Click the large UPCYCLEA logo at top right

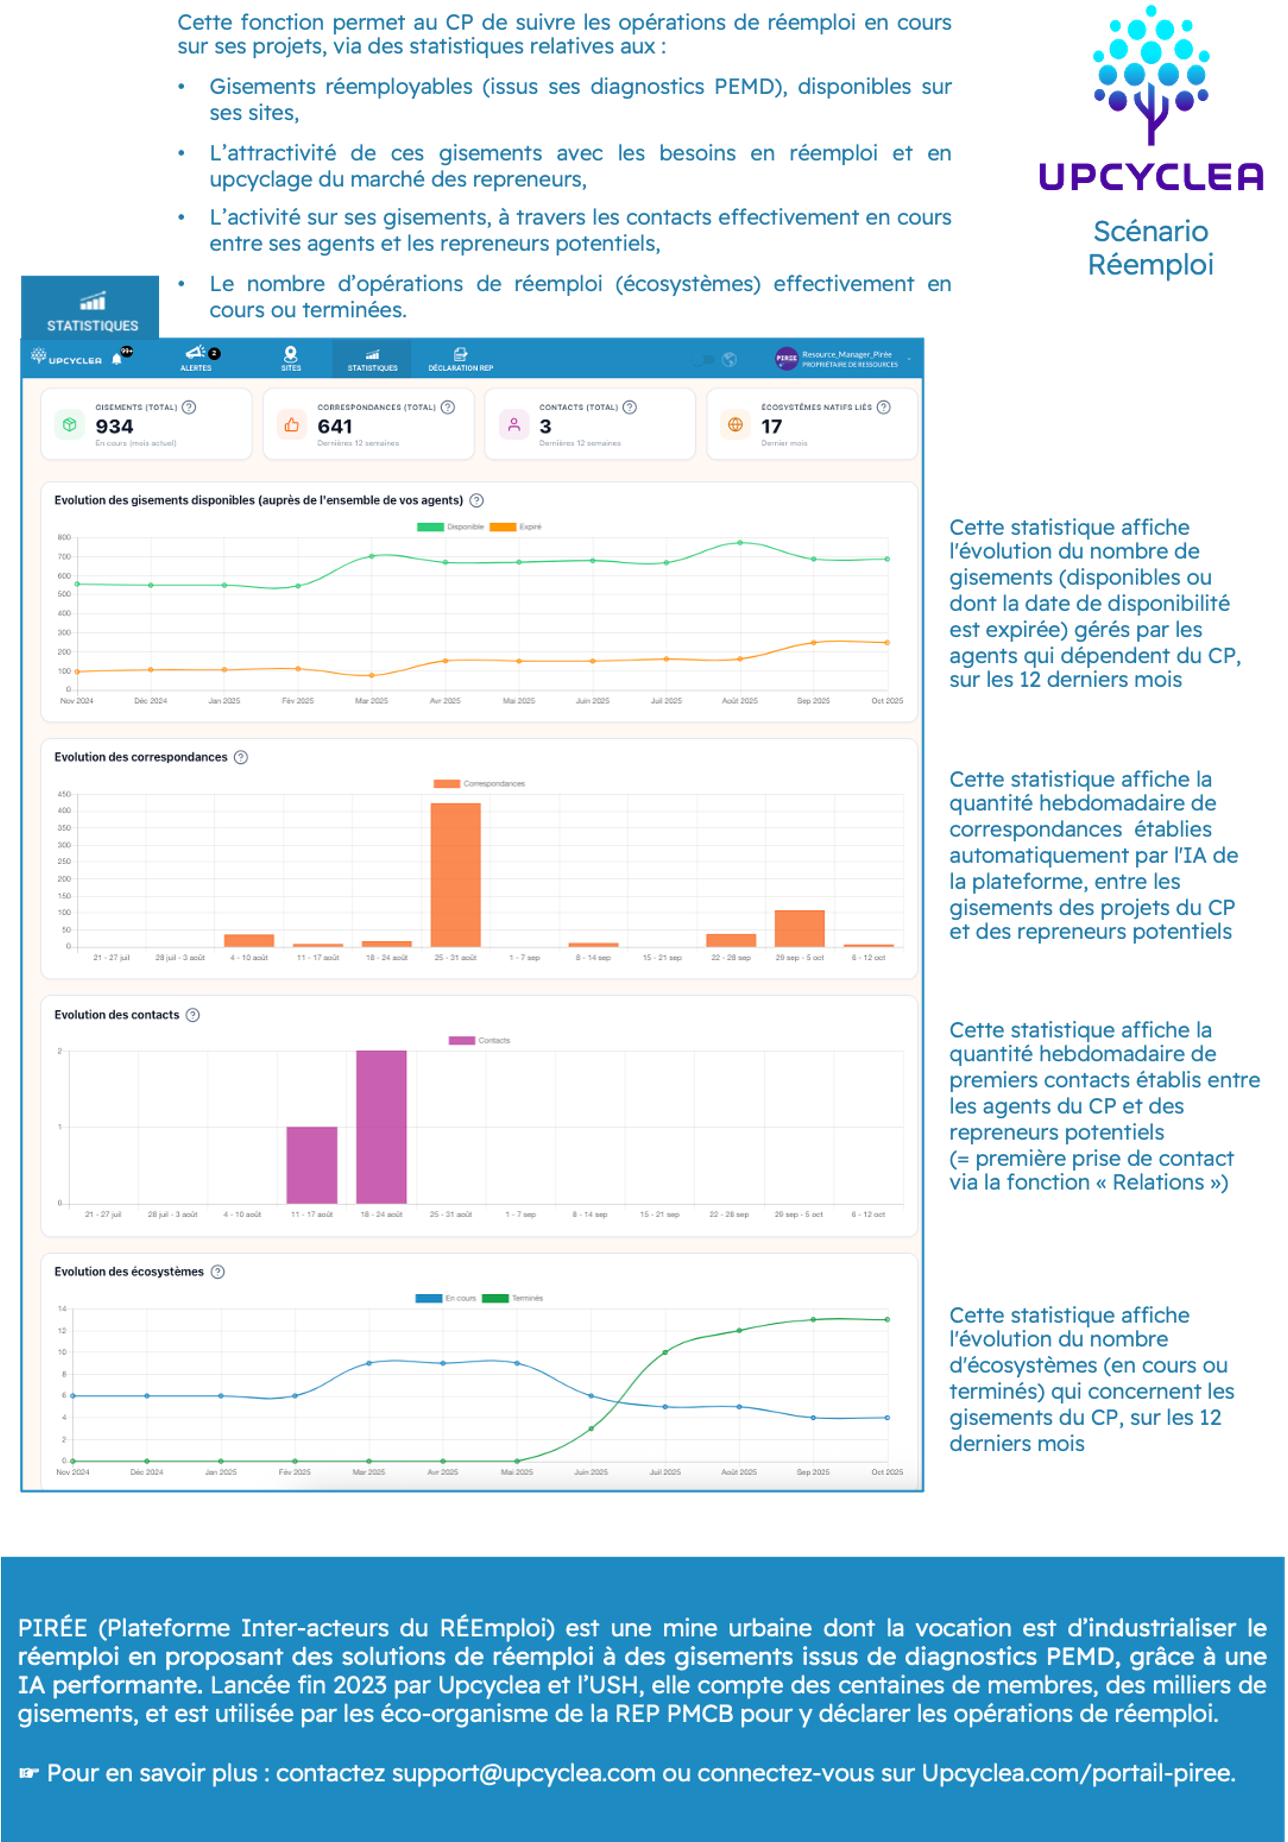pyautogui.click(x=1151, y=98)
